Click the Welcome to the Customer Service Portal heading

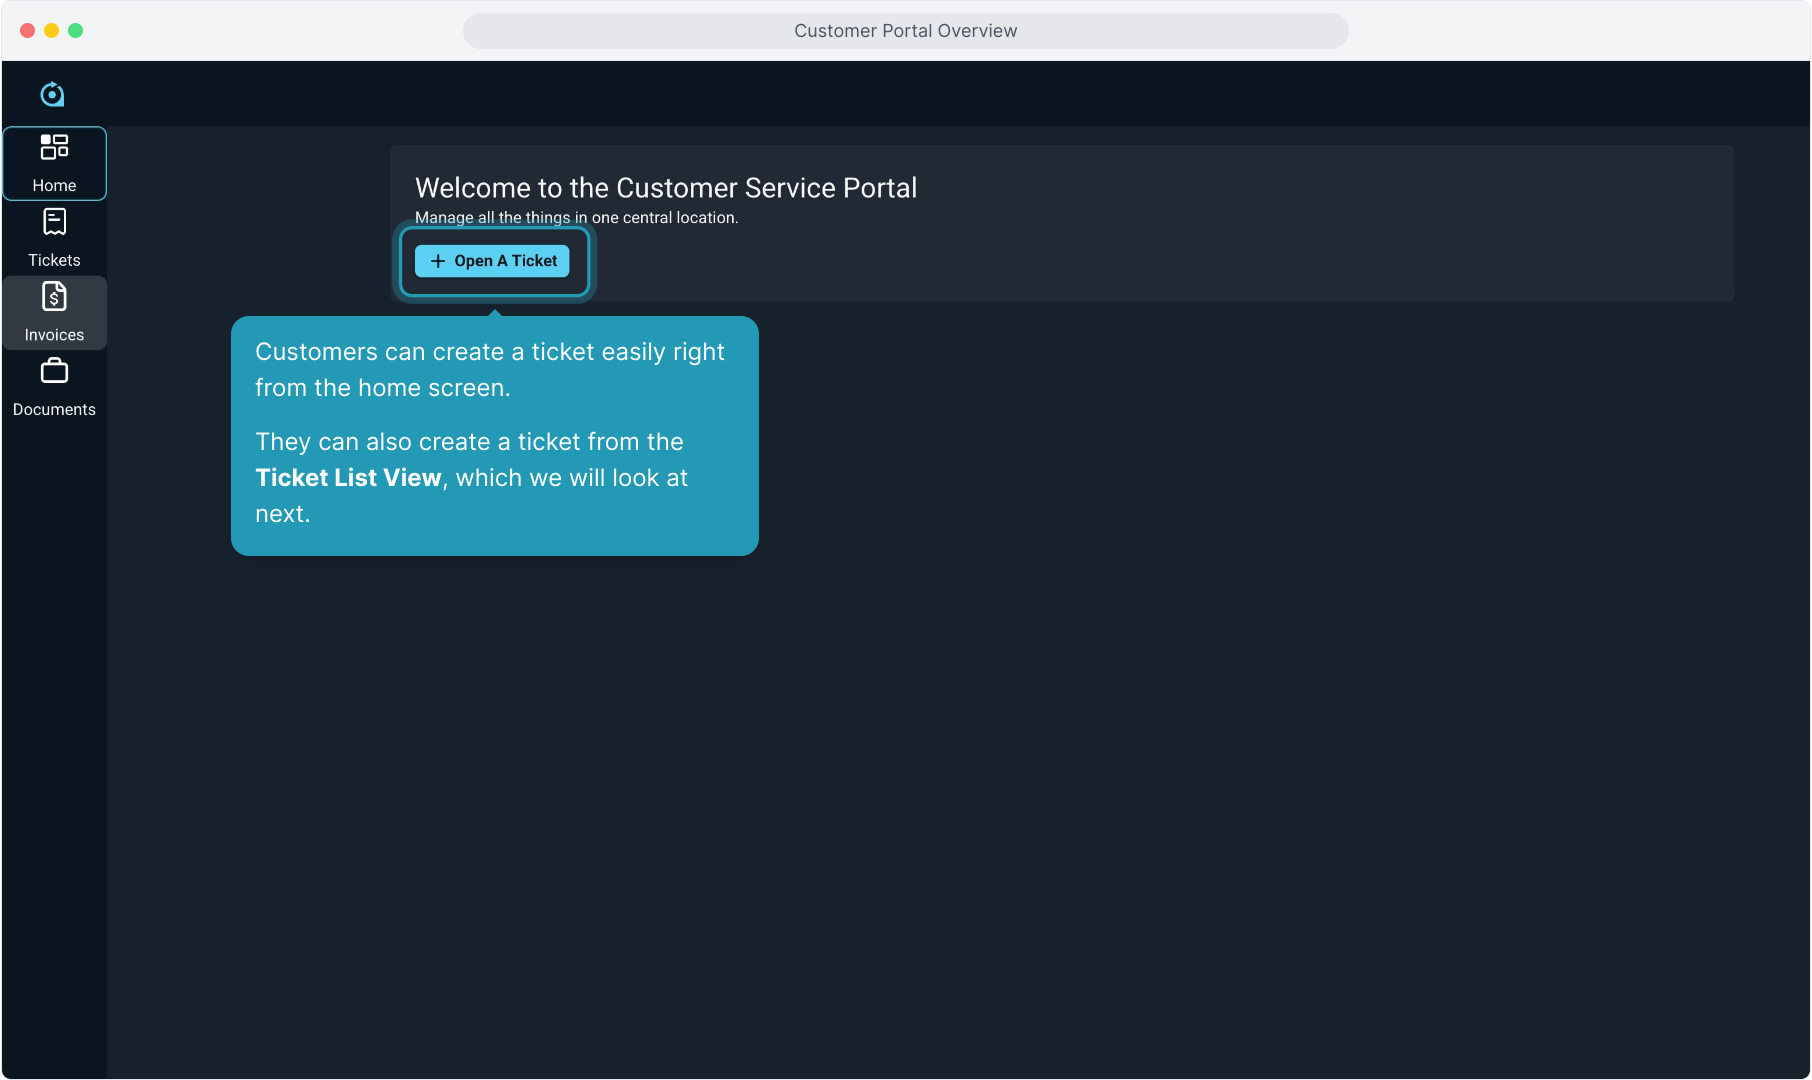[665, 188]
